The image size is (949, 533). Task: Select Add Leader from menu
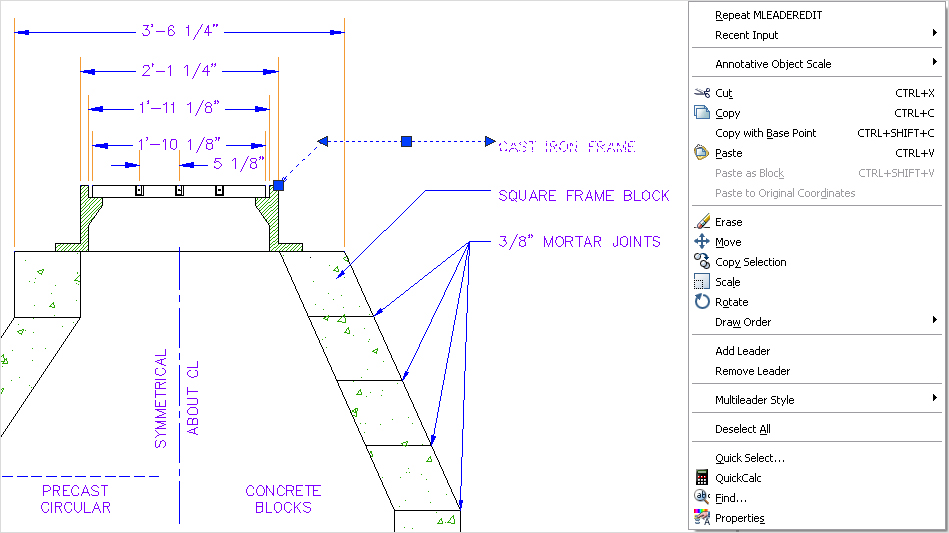click(742, 351)
